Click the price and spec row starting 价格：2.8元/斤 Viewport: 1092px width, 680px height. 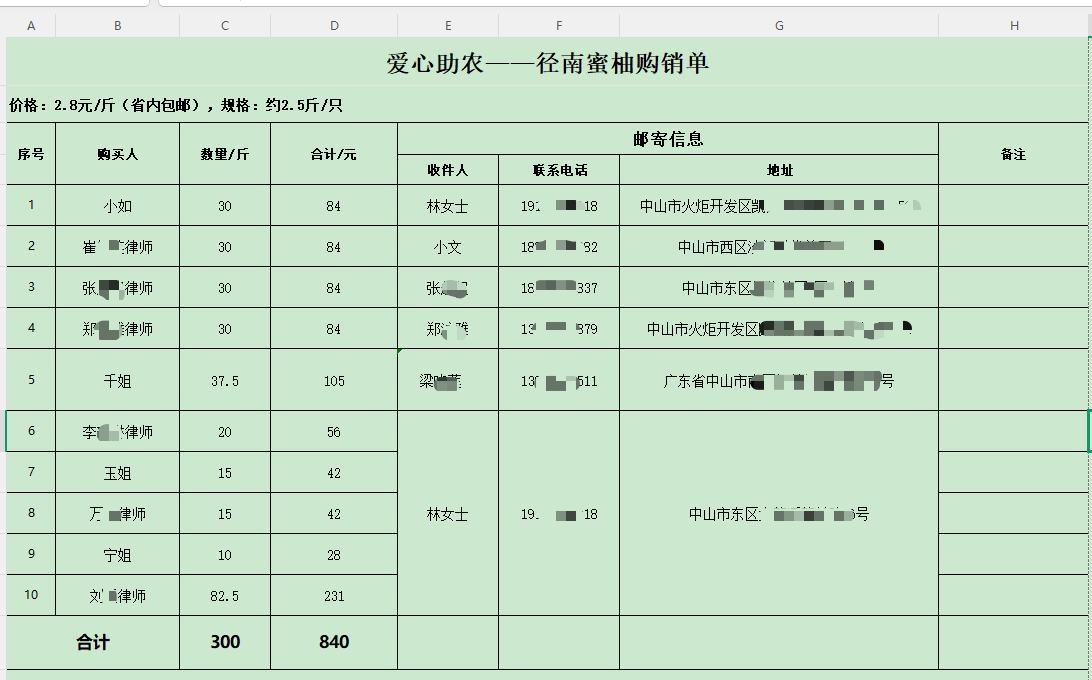(x=176, y=105)
